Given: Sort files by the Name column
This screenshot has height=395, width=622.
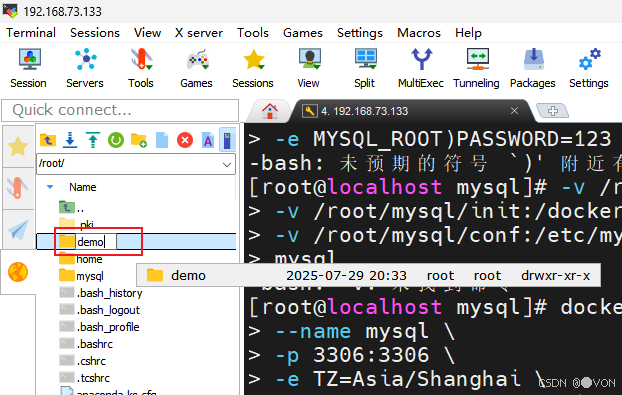Looking at the screenshot, I should click(x=83, y=187).
